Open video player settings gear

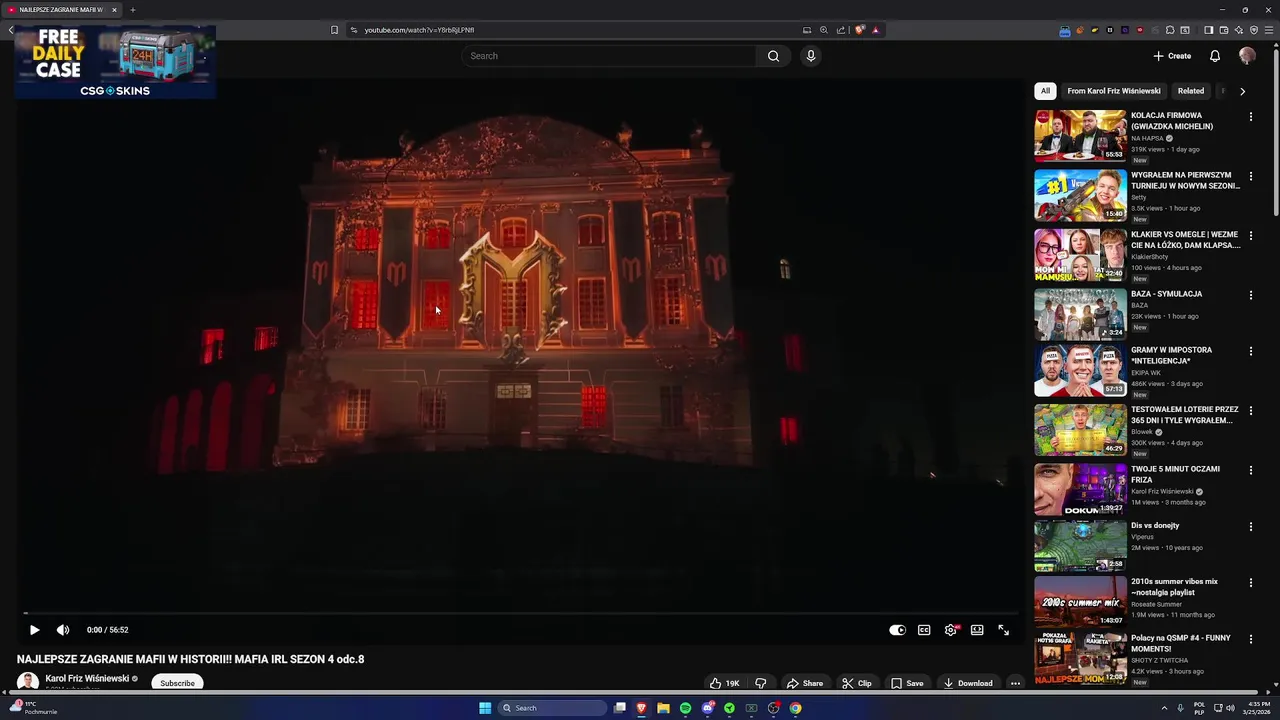click(951, 630)
